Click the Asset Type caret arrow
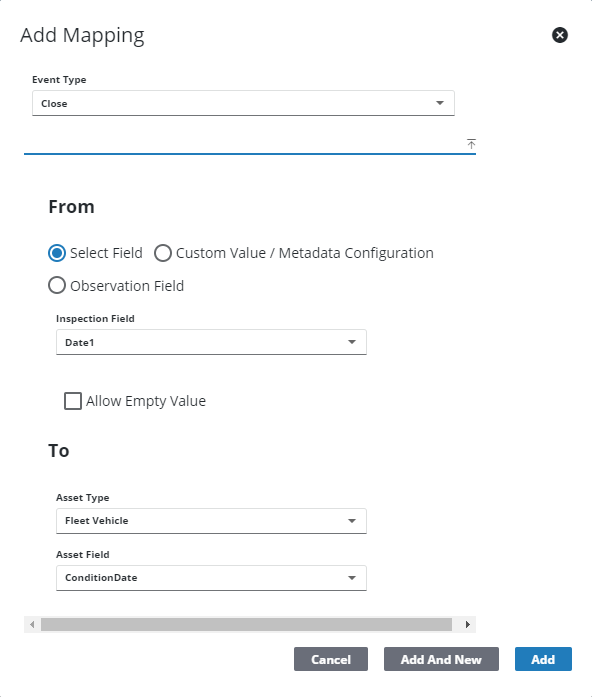The image size is (592, 697). pyautogui.click(x=352, y=521)
